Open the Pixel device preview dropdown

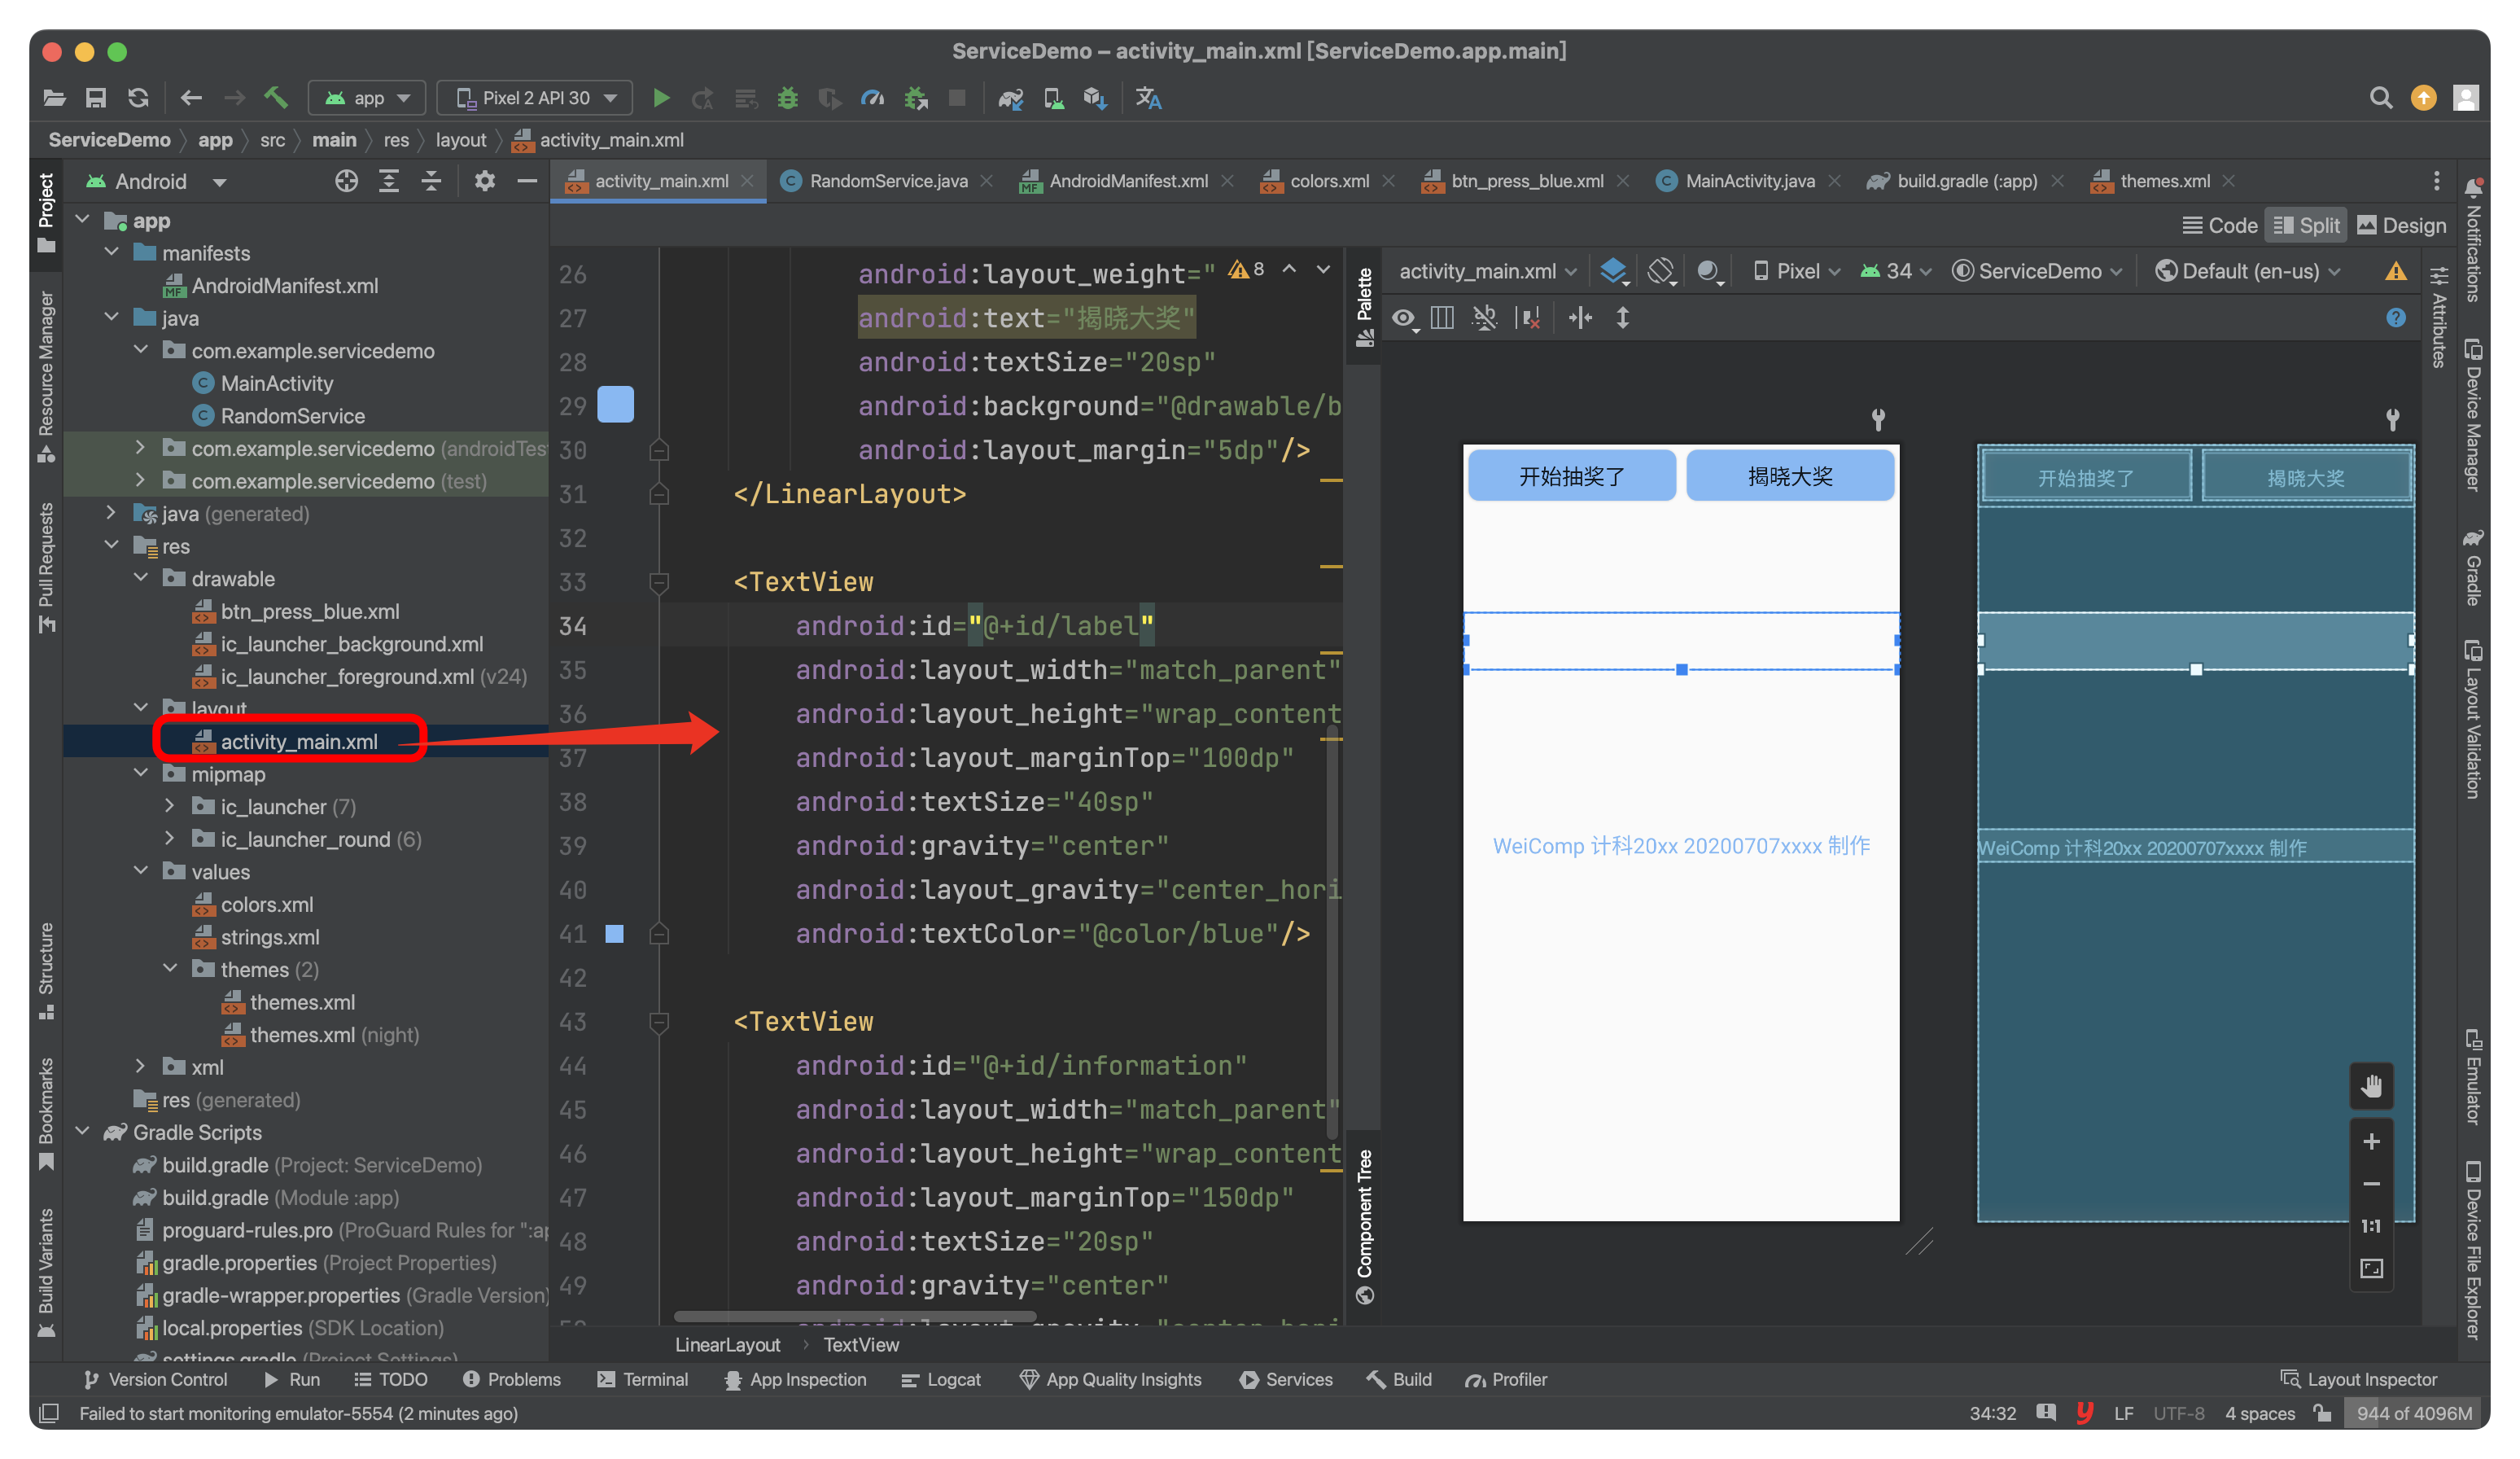point(1796,271)
